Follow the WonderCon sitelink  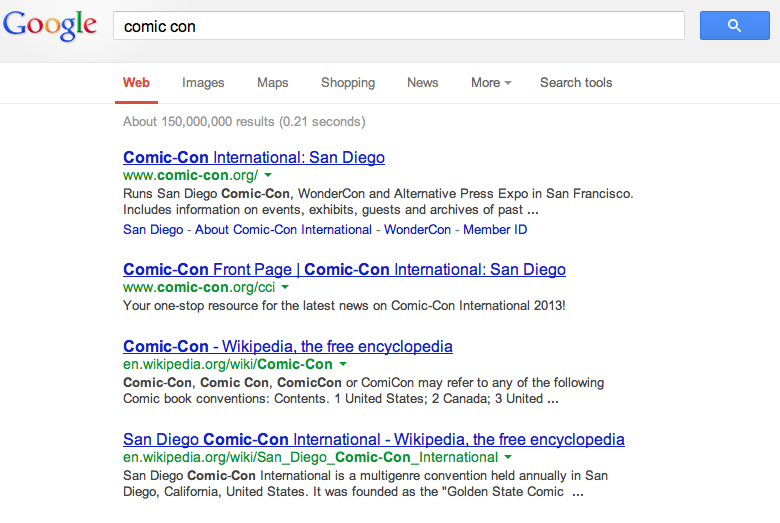417,229
